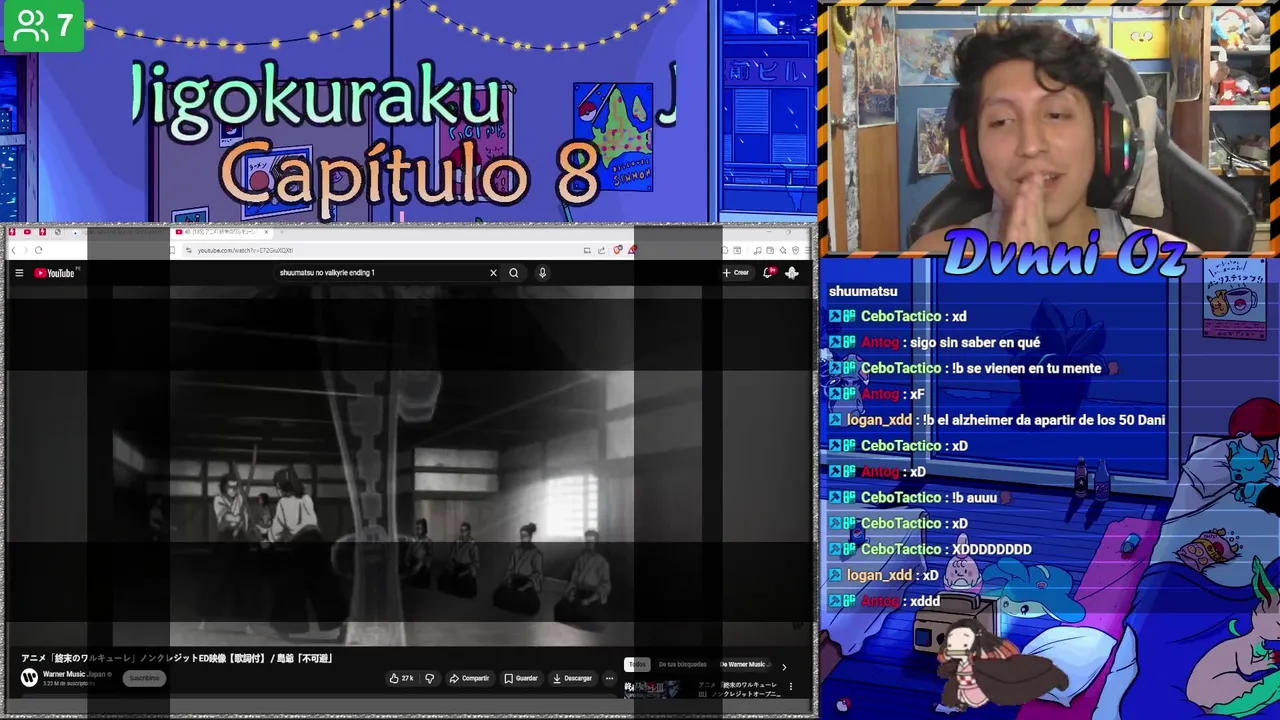Click the video title text below player
1280x720 pixels.
pos(177,658)
